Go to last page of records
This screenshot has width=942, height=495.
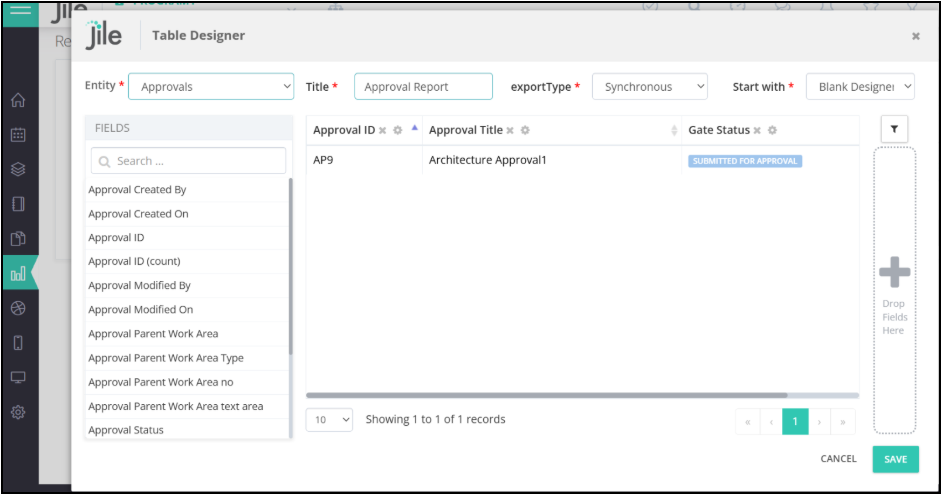pyautogui.click(x=843, y=422)
